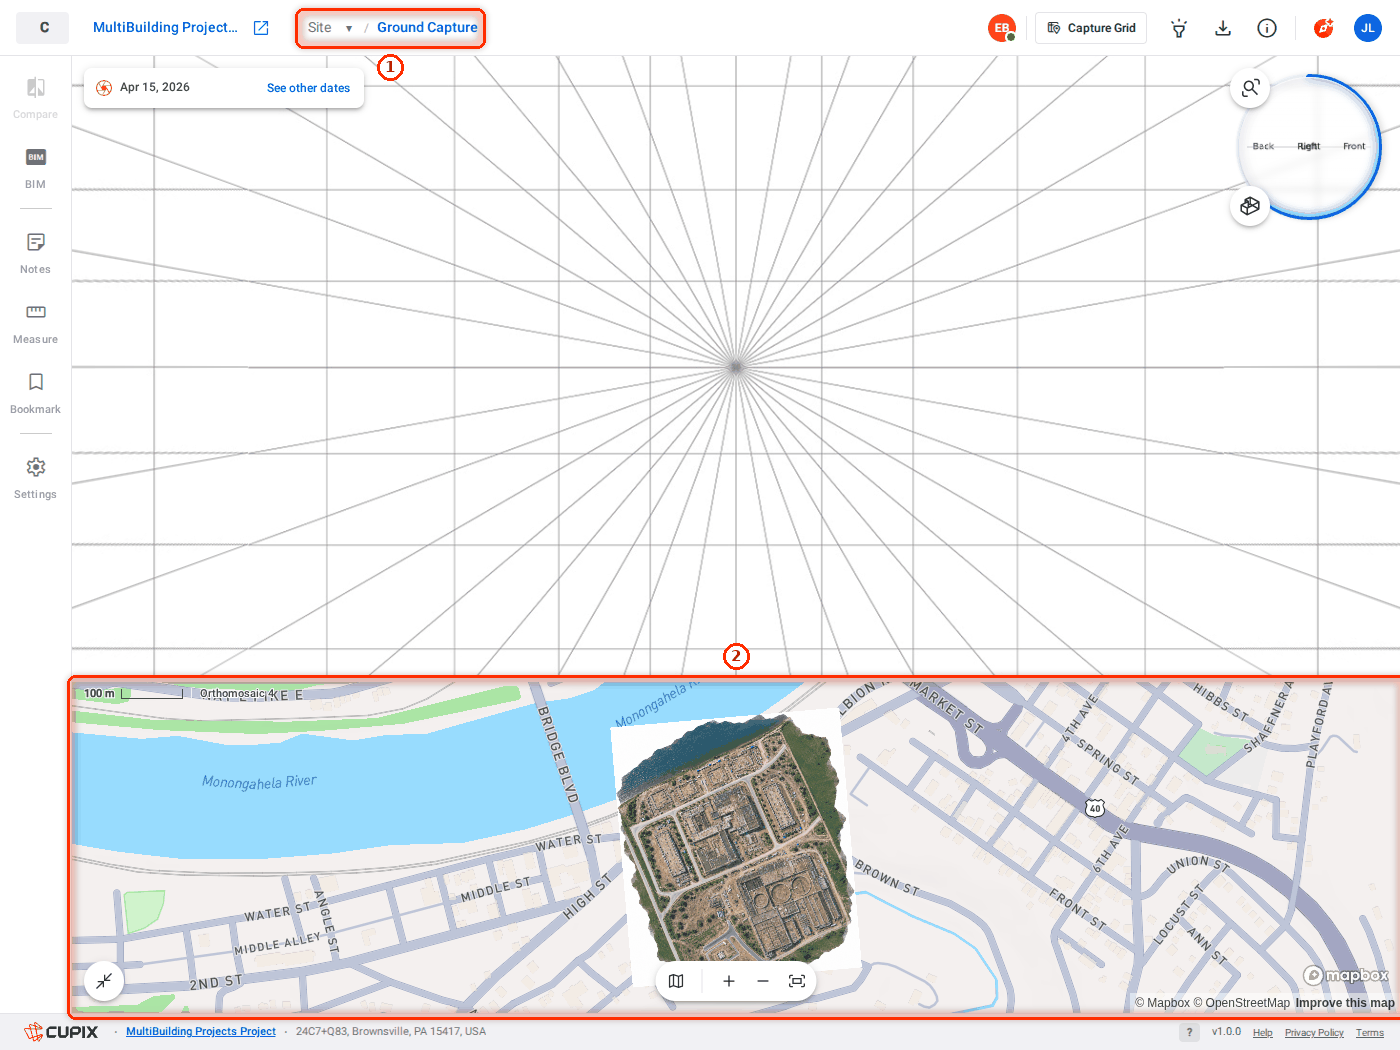This screenshot has width=1400, height=1050.
Task: Open project in new tab icon
Action: point(261,28)
